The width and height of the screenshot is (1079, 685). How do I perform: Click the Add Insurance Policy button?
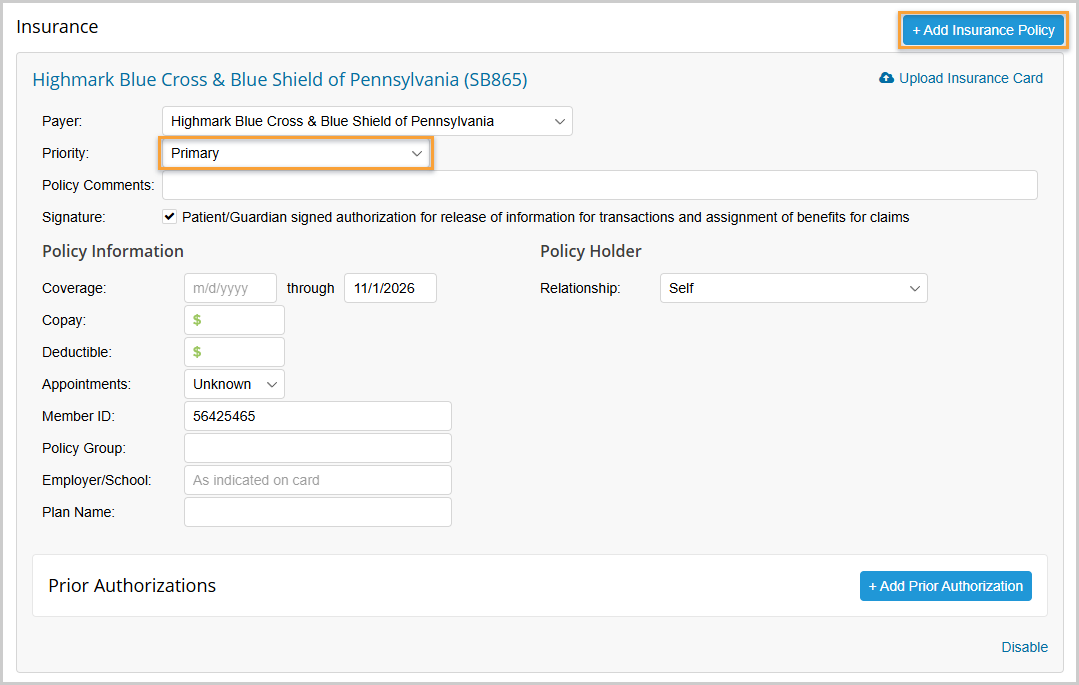tap(983, 30)
